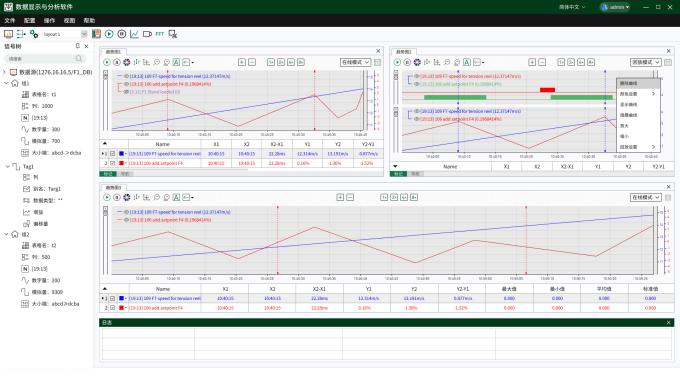Toggle the checkbox for row 1 in first chart table
This screenshot has height=382, width=680.
(113, 153)
